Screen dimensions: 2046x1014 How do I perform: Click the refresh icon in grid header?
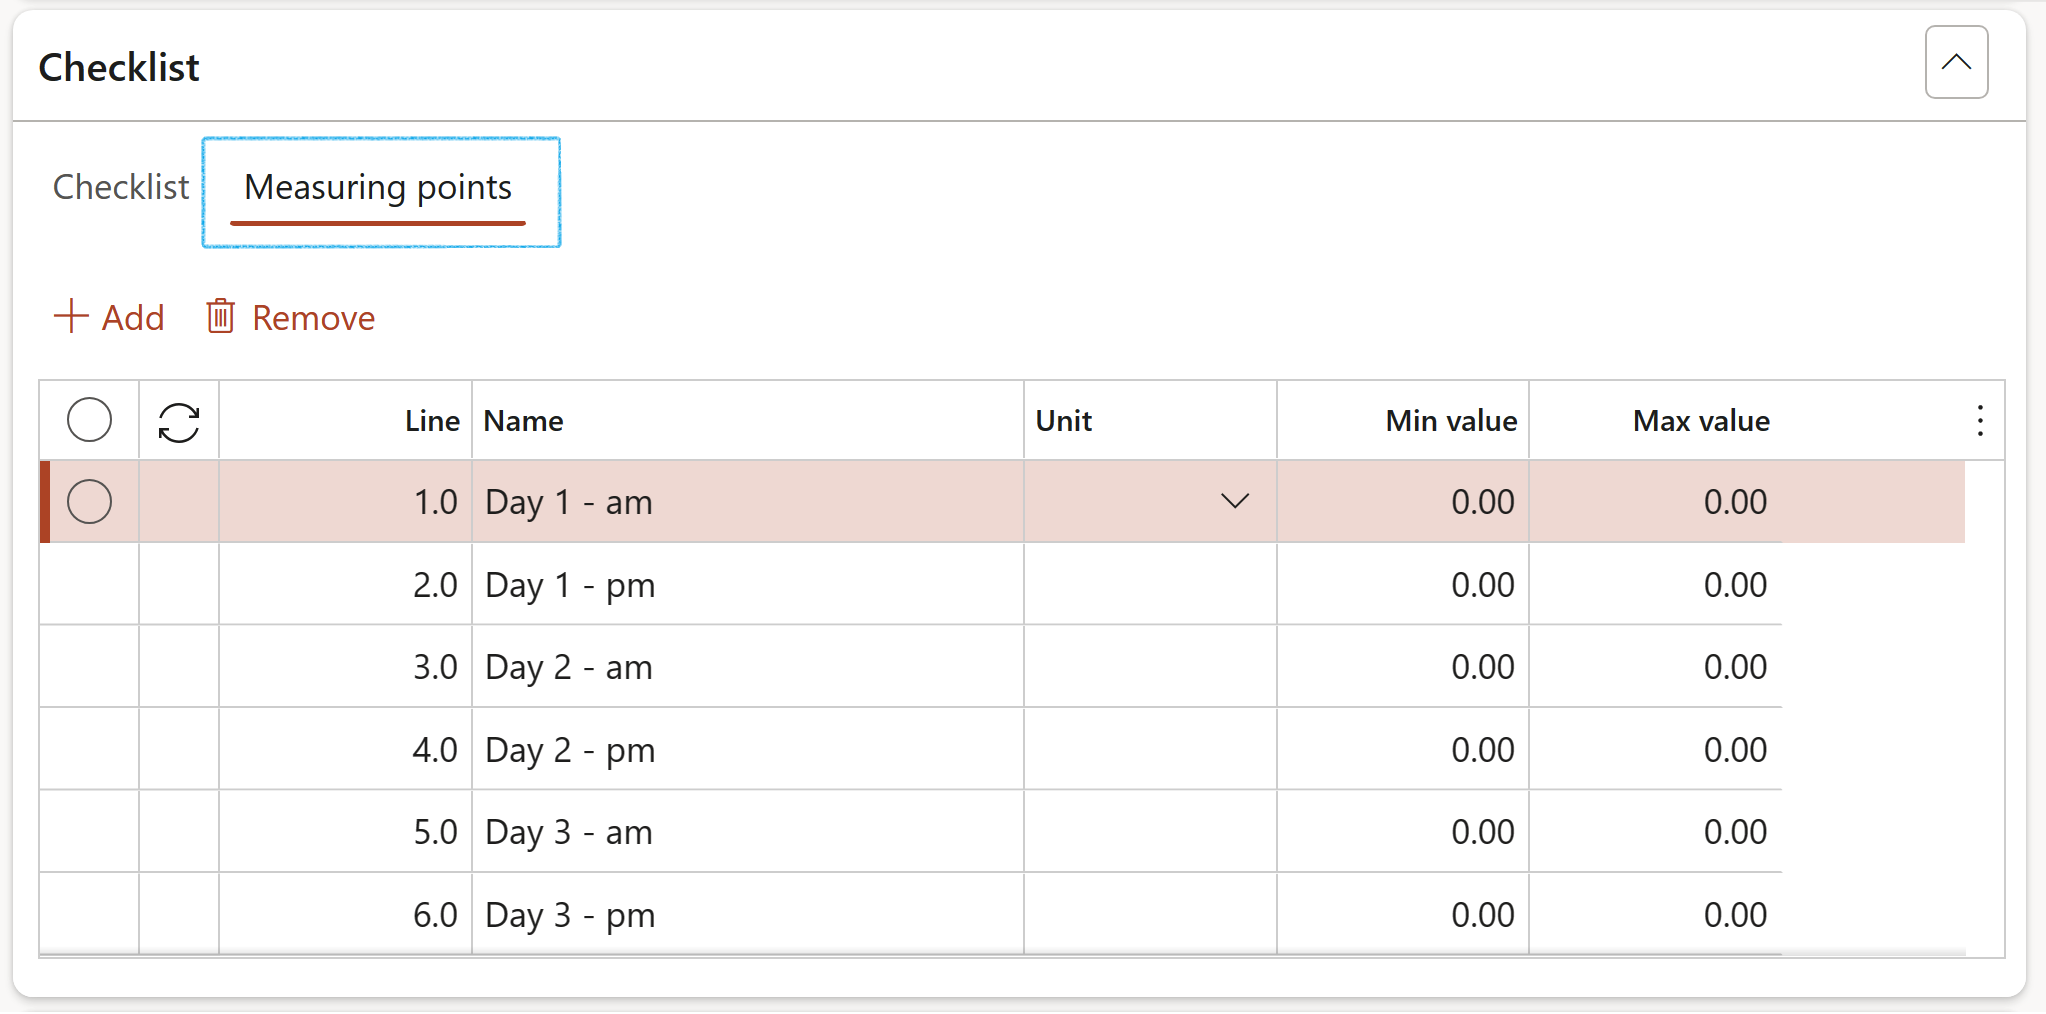[x=179, y=422]
